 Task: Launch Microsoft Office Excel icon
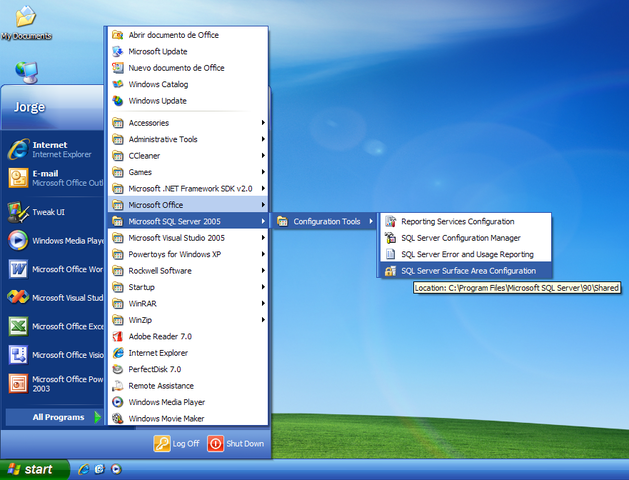18,326
